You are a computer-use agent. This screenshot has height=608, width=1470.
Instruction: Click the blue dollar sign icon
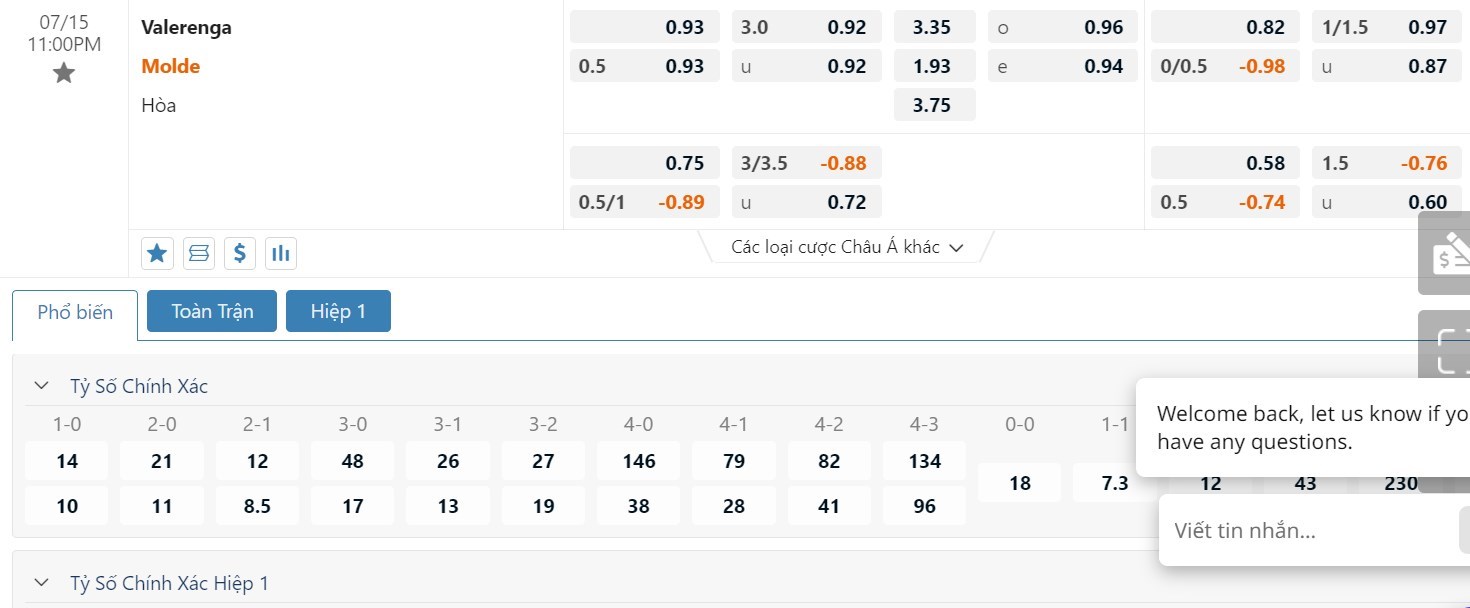tap(240, 254)
